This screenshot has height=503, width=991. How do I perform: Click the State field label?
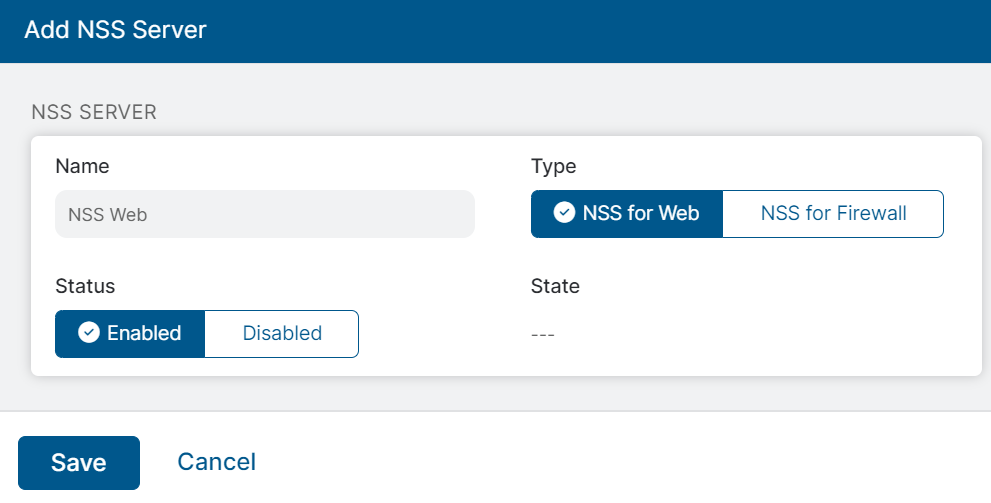(555, 286)
